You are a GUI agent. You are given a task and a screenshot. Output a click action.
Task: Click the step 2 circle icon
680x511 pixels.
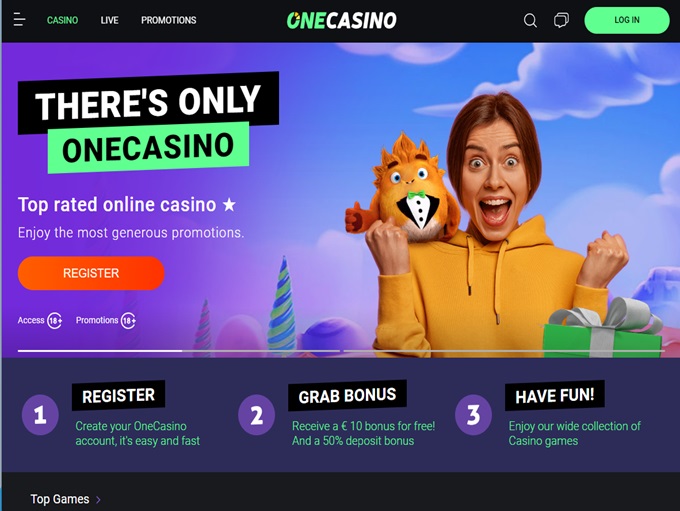pyautogui.click(x=256, y=415)
